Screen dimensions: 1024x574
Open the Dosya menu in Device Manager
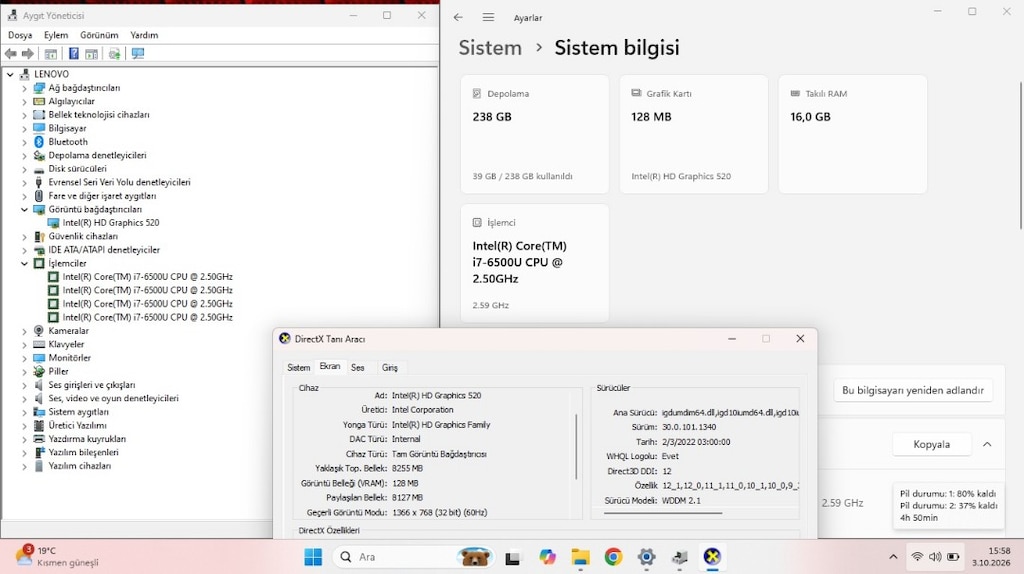coord(20,35)
